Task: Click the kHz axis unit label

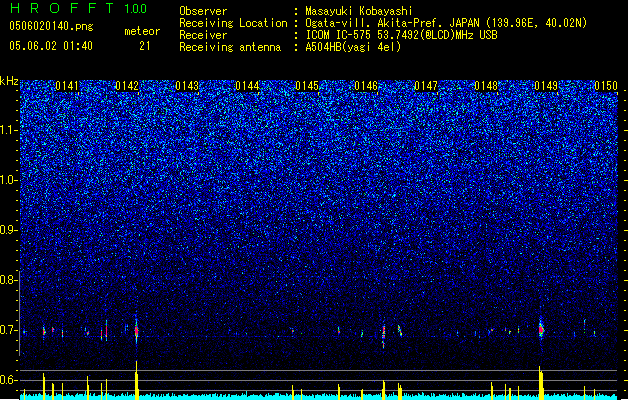Action: (9, 81)
